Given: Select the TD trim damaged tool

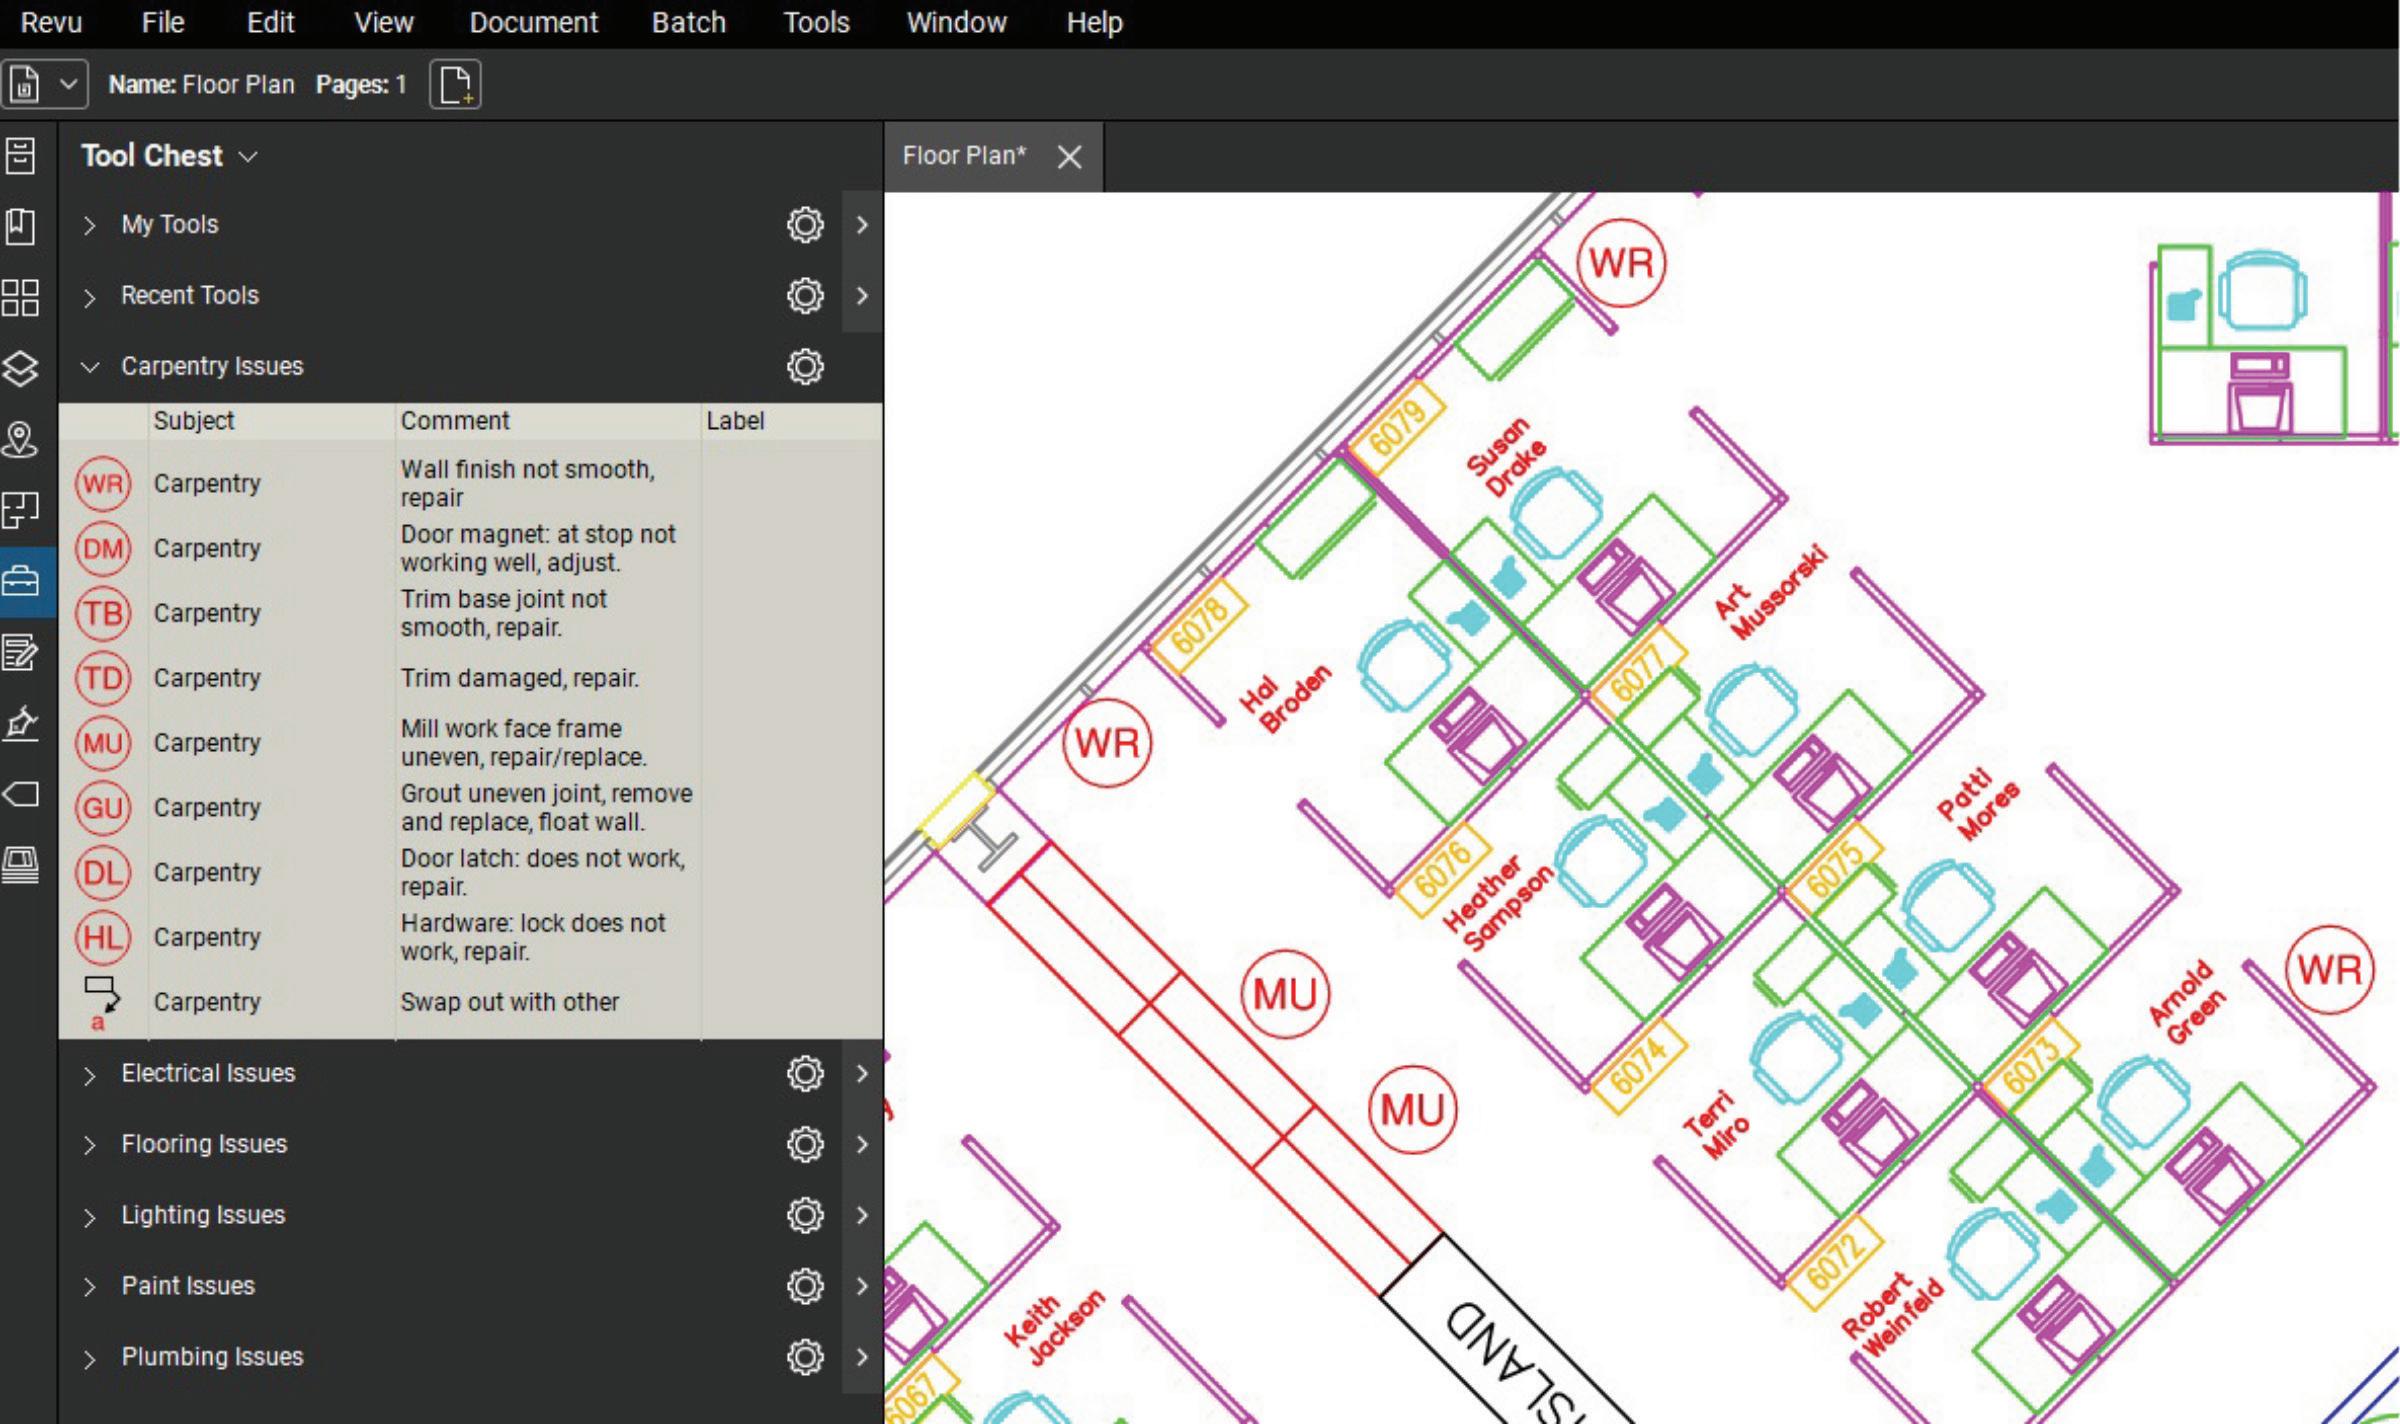Looking at the screenshot, I should (103, 678).
